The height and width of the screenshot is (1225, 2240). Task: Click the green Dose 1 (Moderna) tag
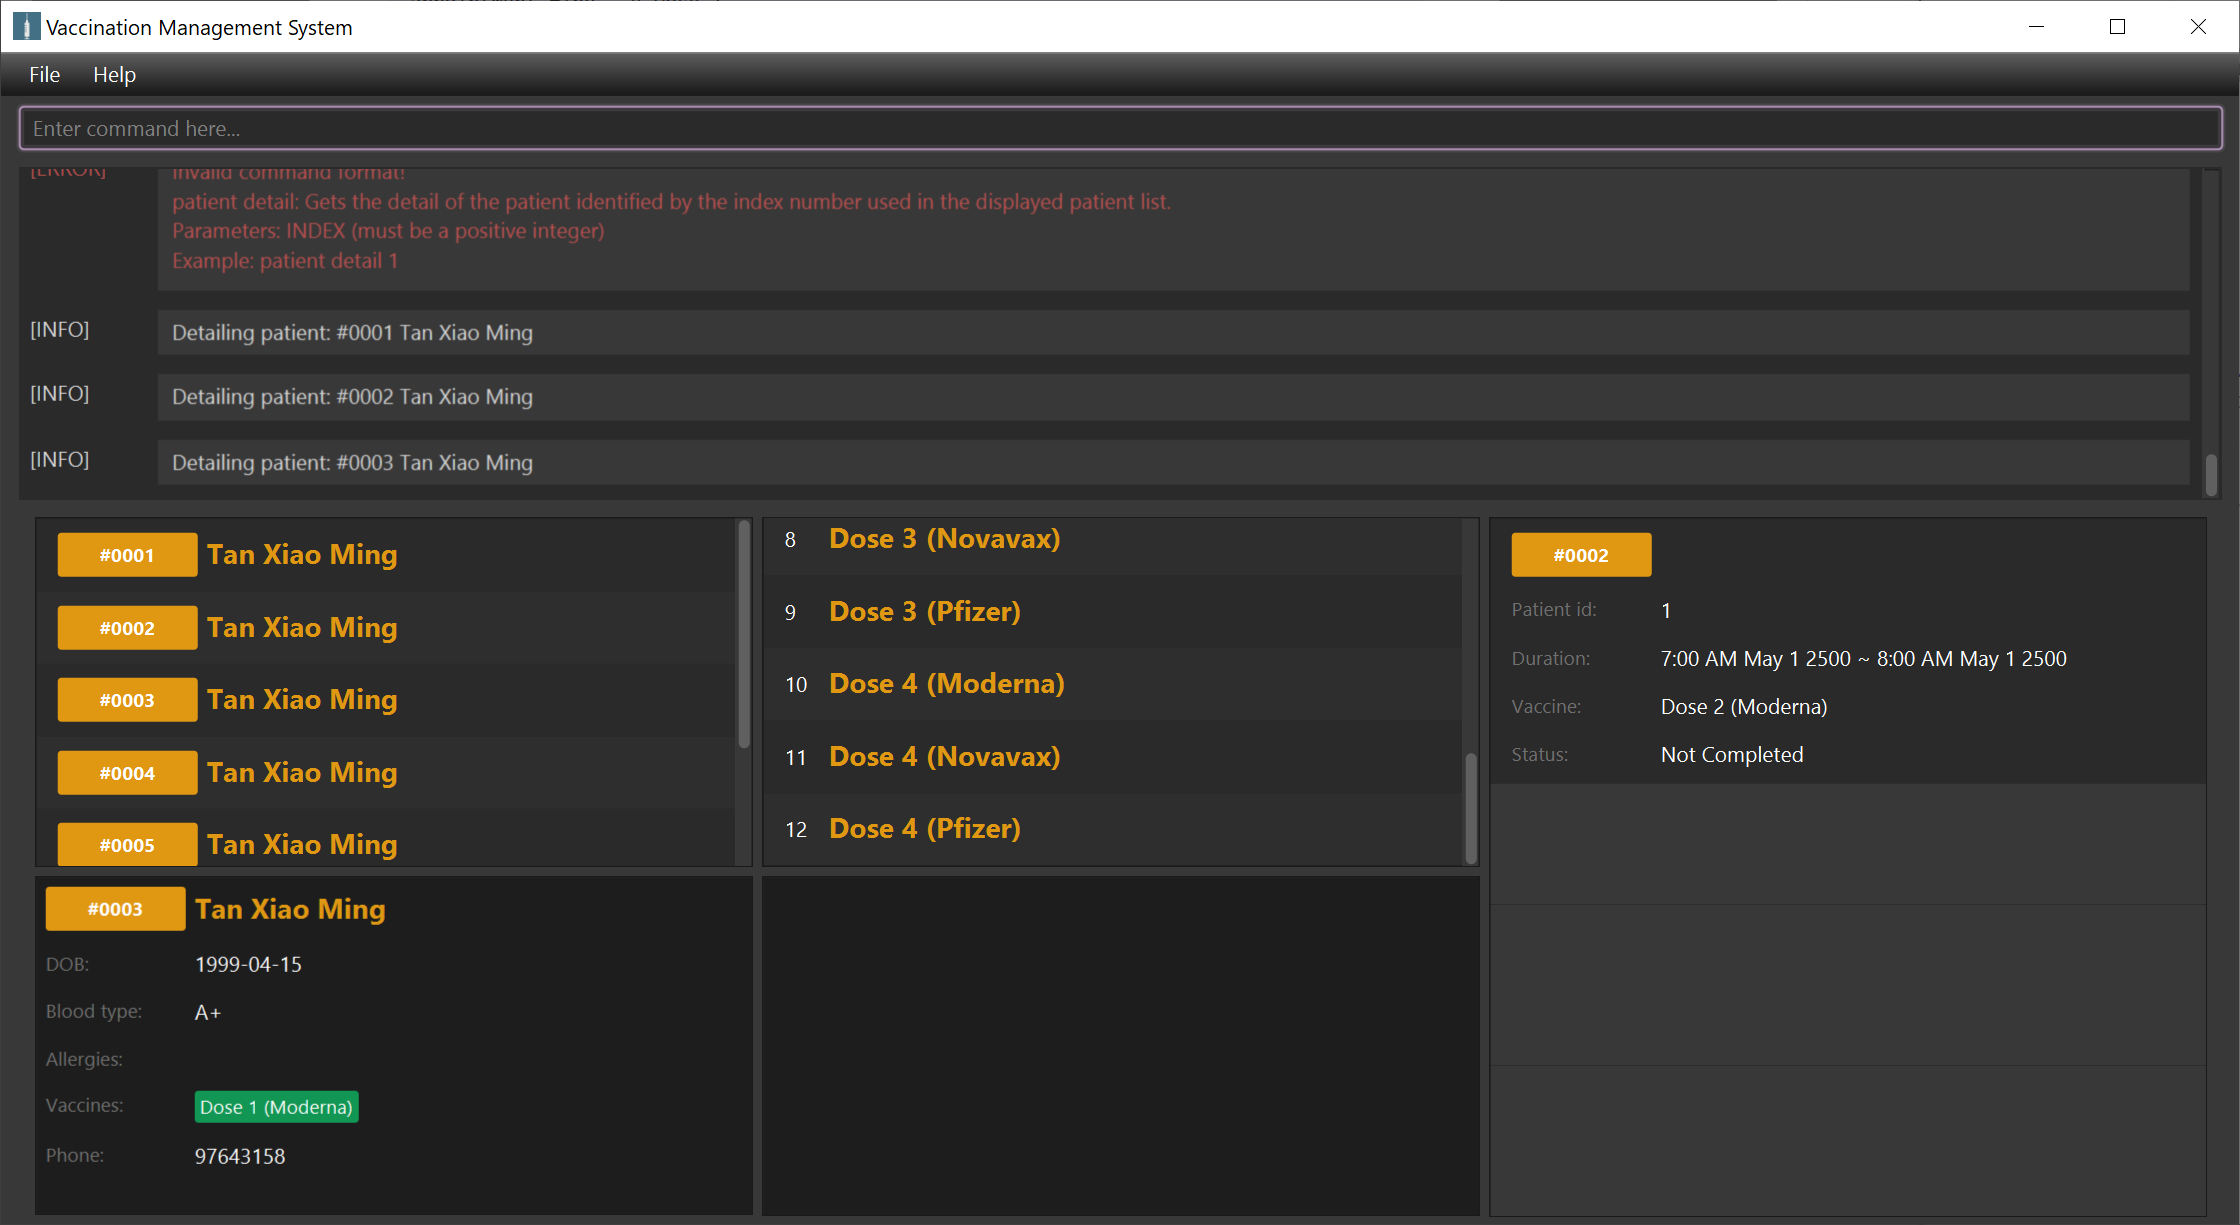tap(276, 1107)
